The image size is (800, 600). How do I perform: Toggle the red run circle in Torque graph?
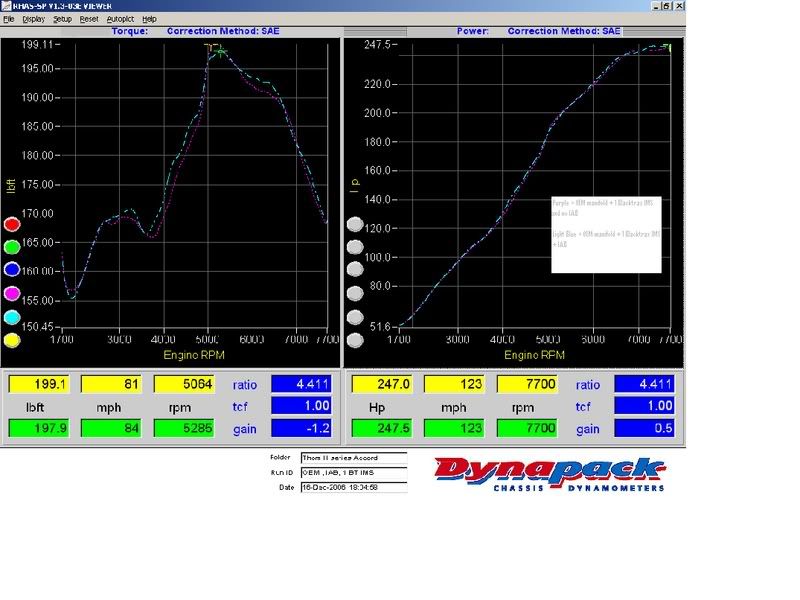[12, 224]
